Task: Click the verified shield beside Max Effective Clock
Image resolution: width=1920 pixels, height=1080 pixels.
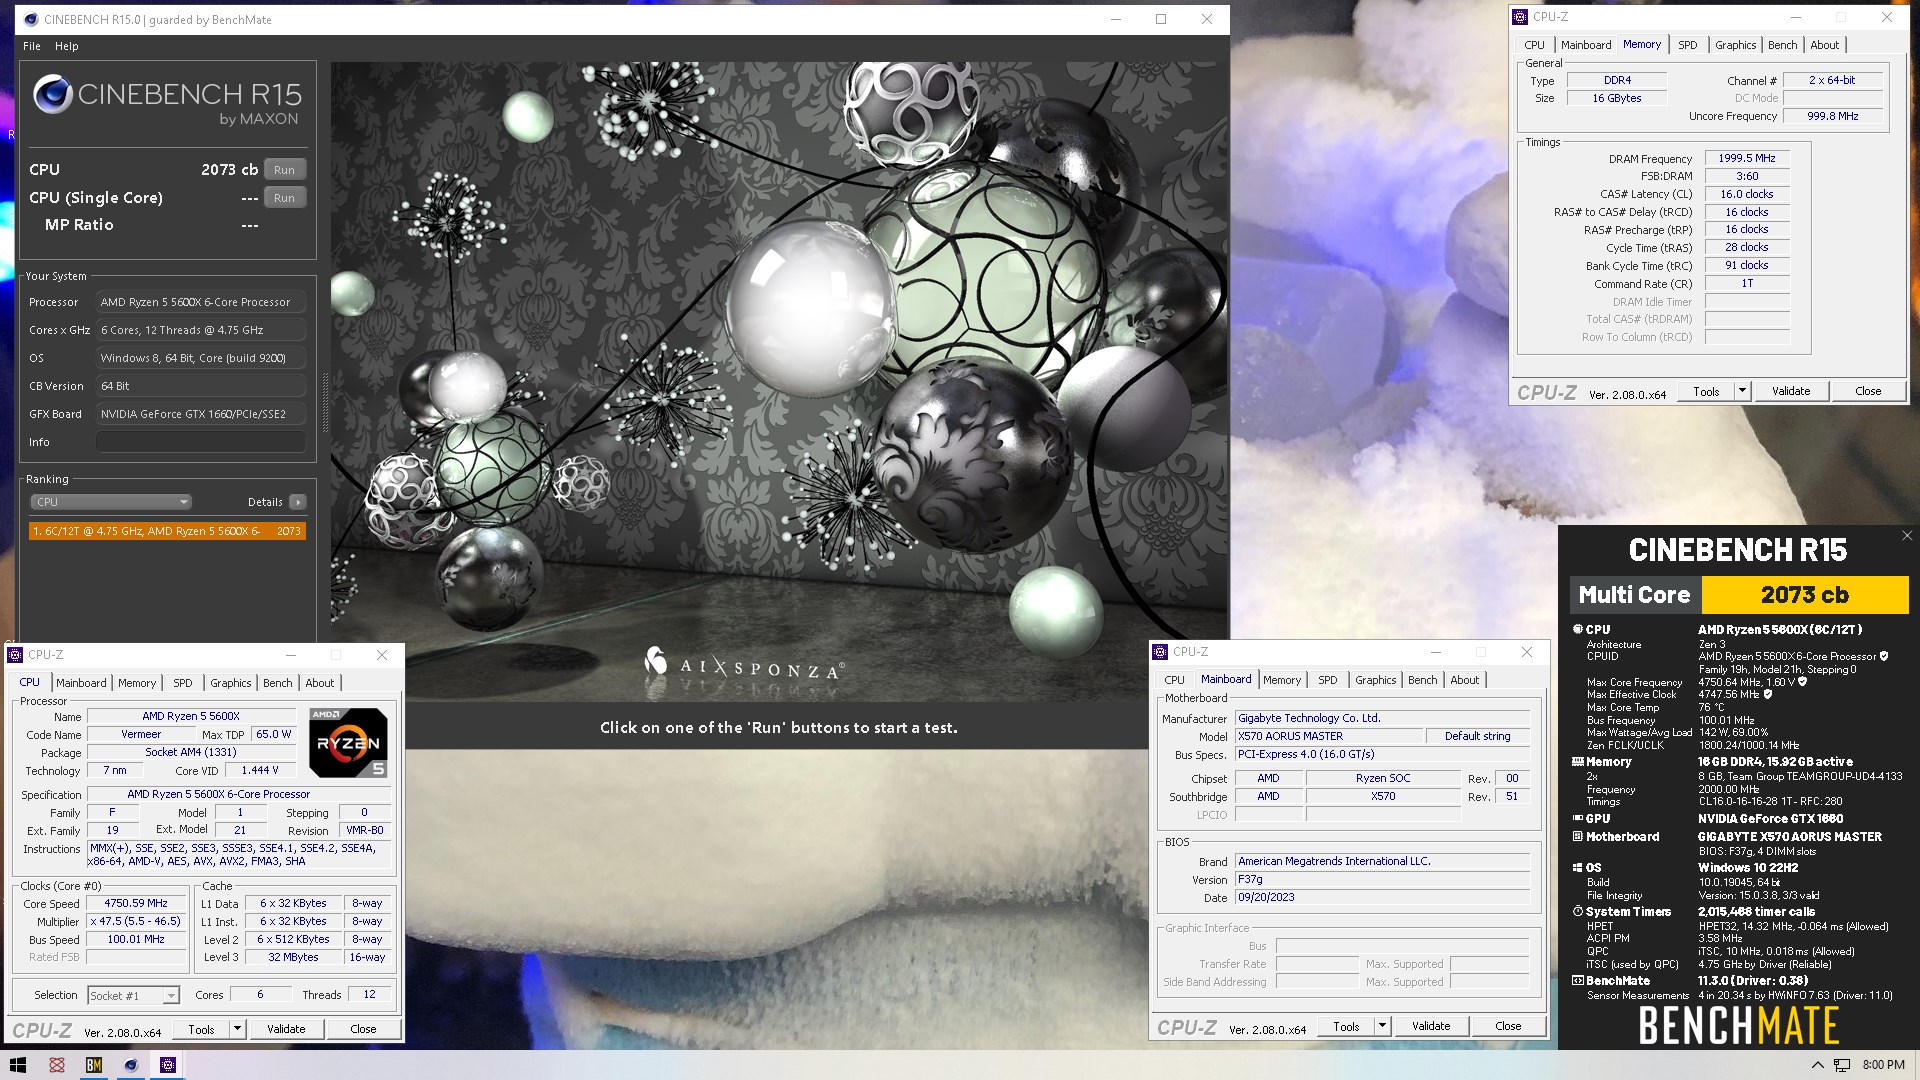Action: click(1768, 694)
